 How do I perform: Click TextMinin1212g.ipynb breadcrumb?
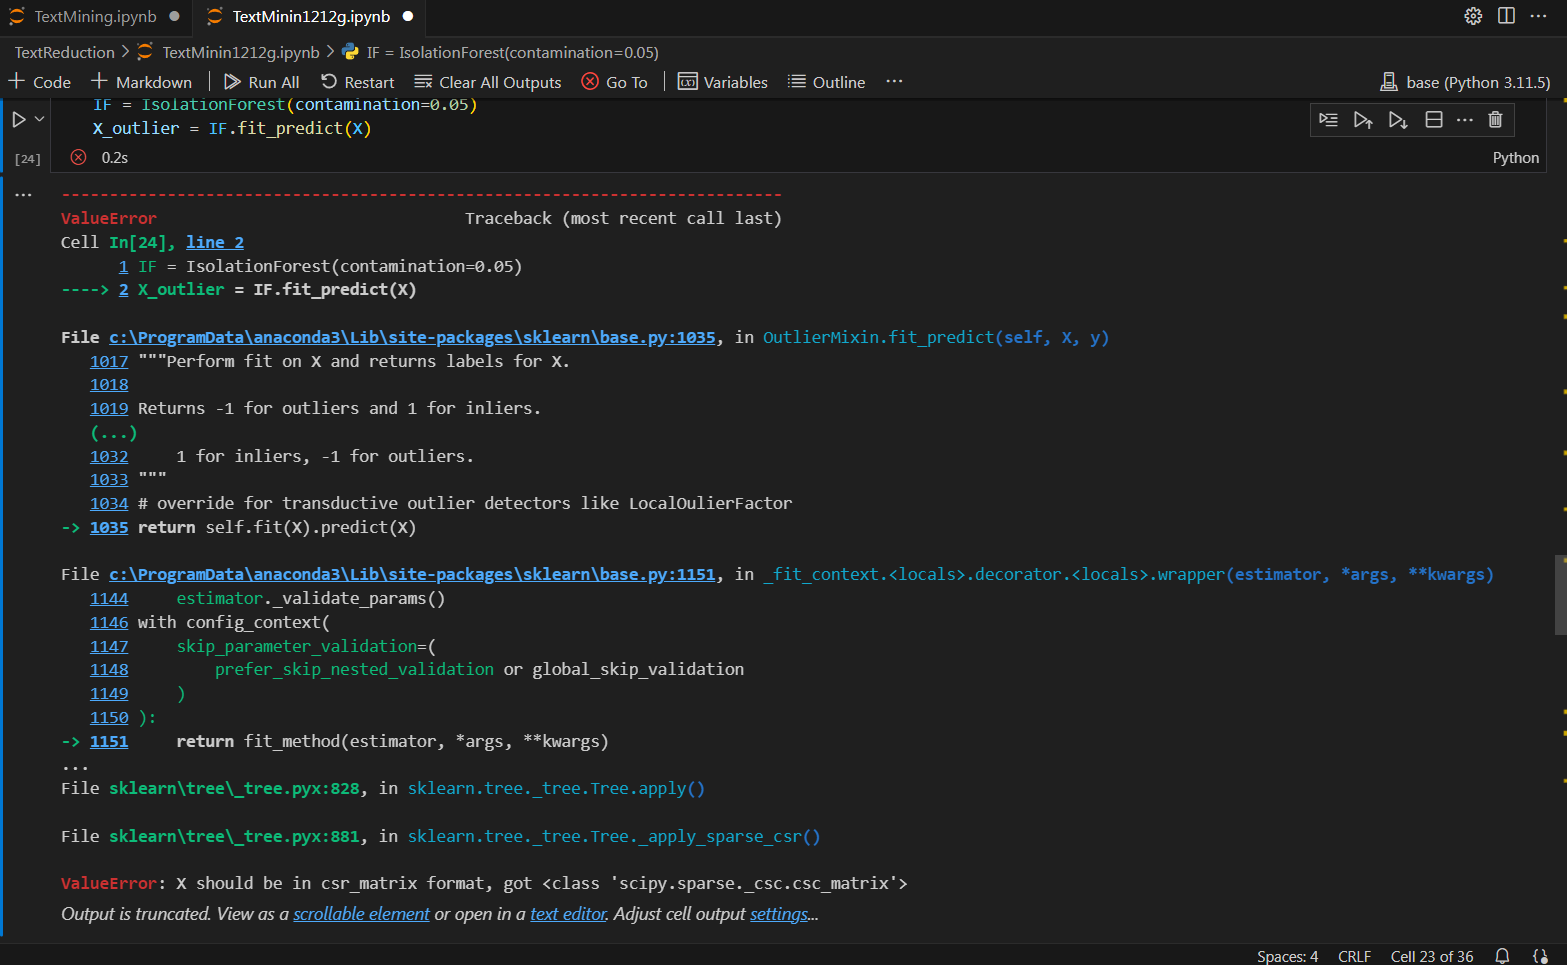(240, 52)
